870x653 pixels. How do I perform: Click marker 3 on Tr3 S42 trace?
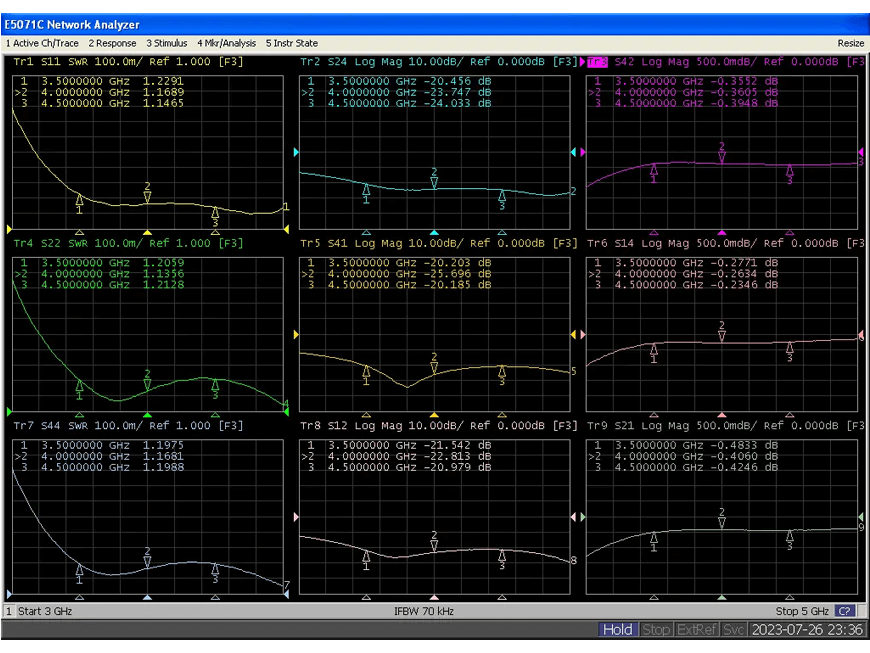[x=790, y=171]
